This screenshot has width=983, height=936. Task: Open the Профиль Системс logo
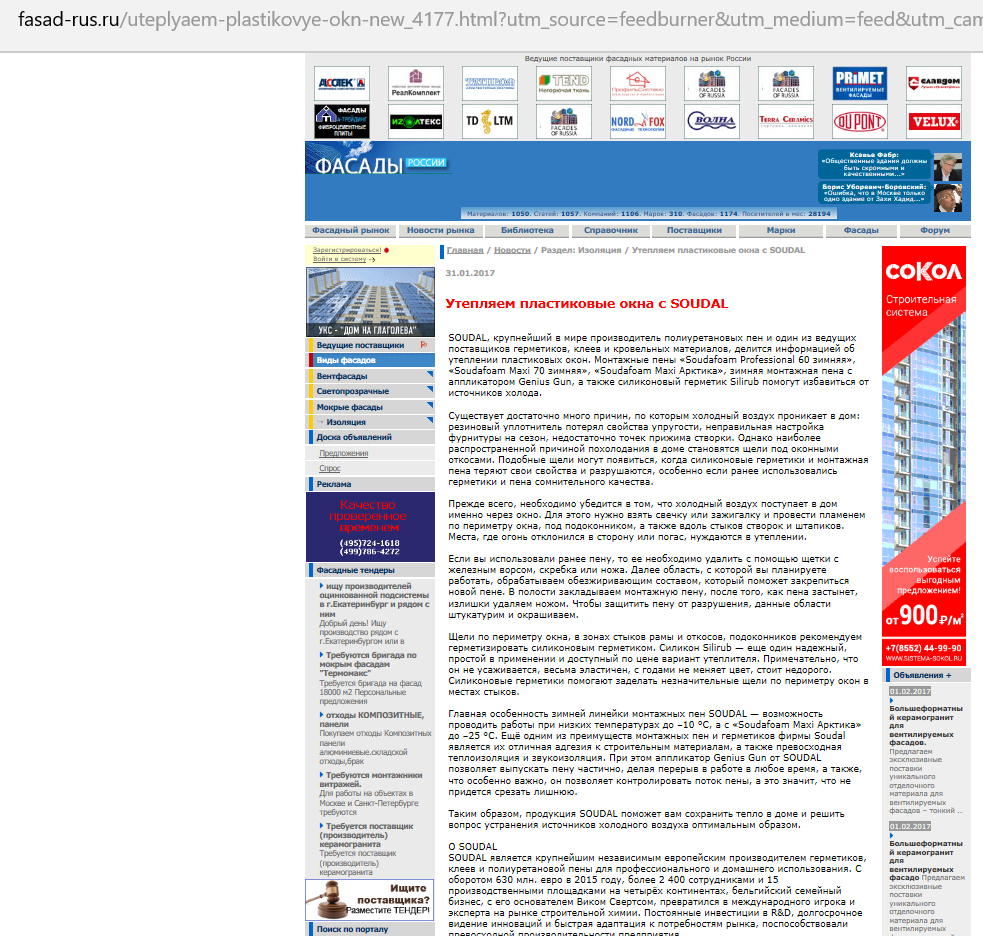coord(638,83)
